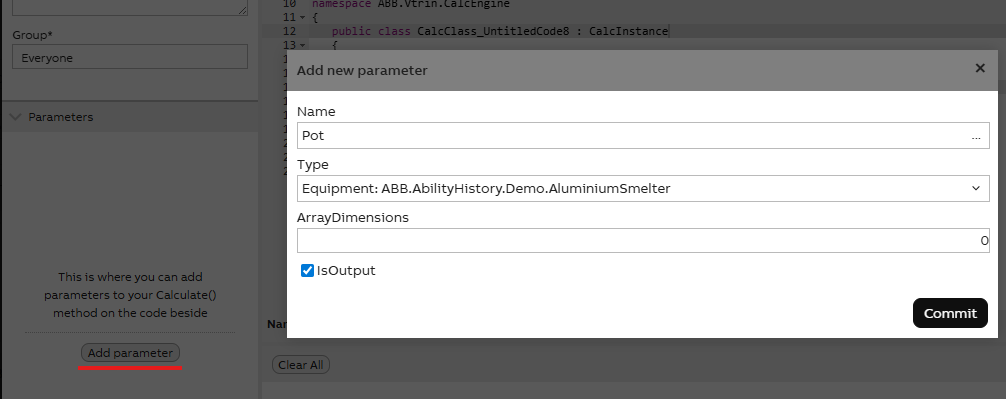Open the ellipsis browse button in Name field
The height and width of the screenshot is (399, 1006).
(x=976, y=137)
